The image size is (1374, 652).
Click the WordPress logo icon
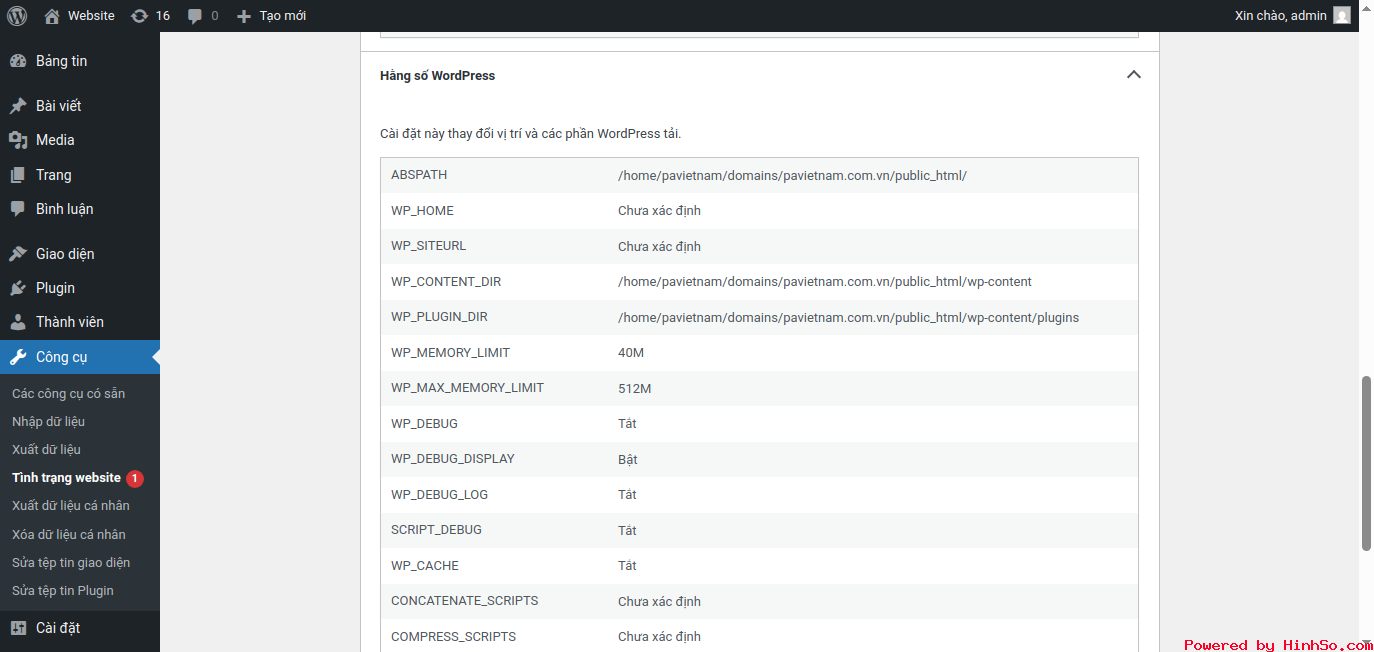tap(17, 16)
